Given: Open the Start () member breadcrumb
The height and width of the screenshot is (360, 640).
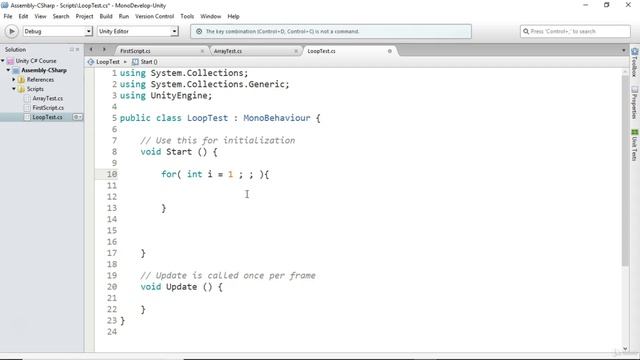Looking at the screenshot, I should click(x=145, y=62).
